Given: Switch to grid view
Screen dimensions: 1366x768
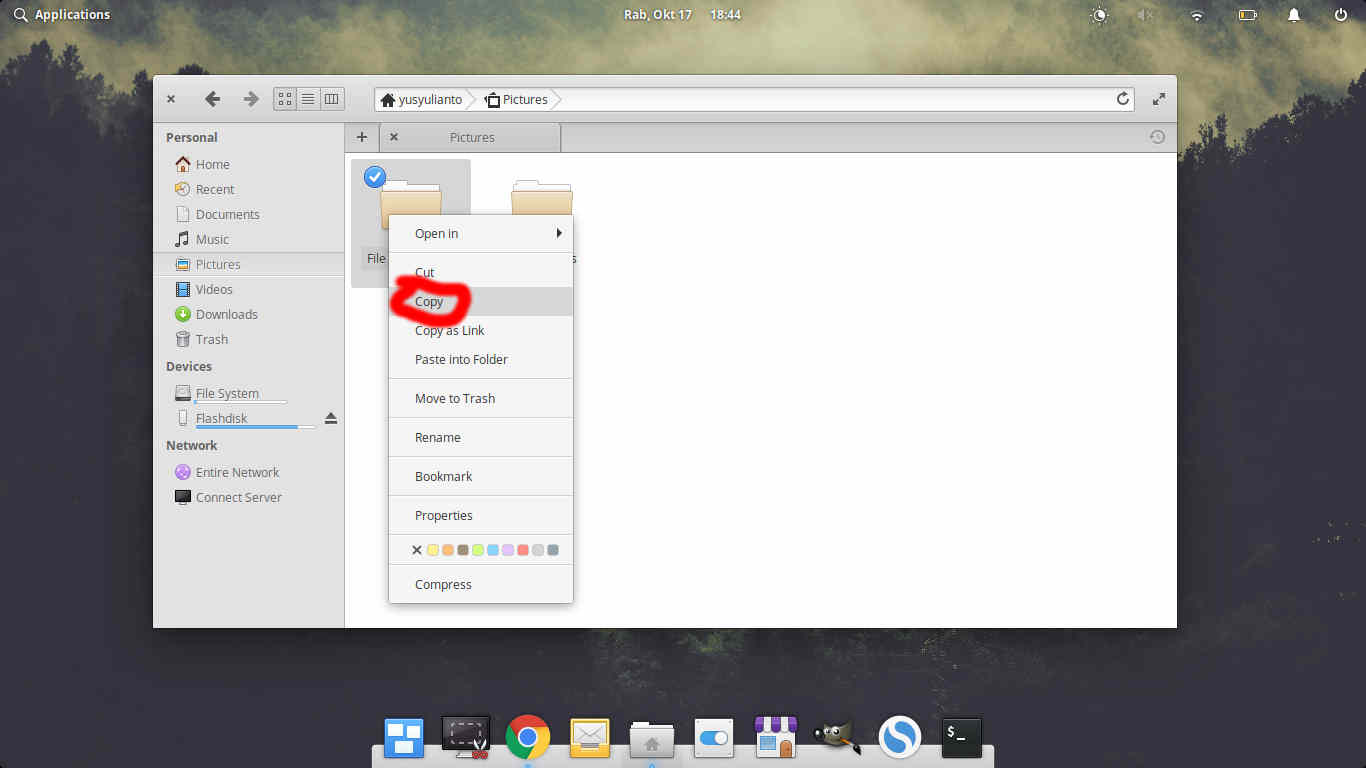Looking at the screenshot, I should [x=284, y=98].
